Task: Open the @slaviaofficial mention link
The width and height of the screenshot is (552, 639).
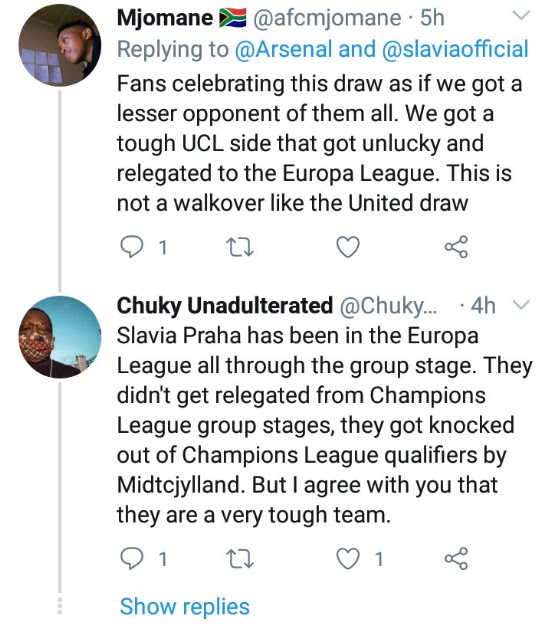Action: (455, 49)
